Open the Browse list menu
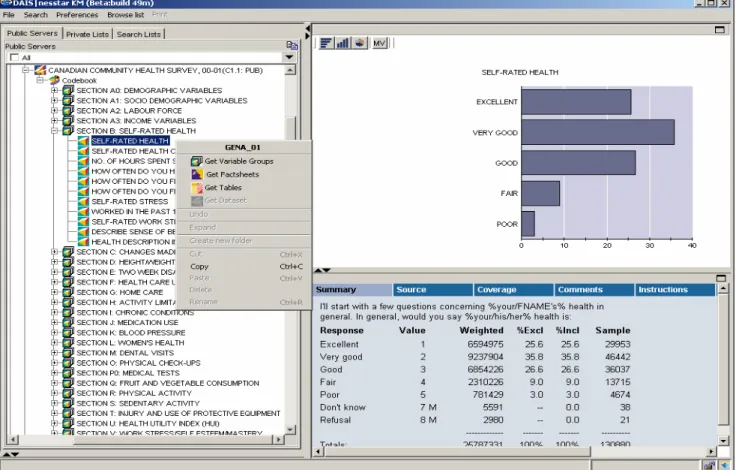The width and height of the screenshot is (736, 470). pos(125,15)
